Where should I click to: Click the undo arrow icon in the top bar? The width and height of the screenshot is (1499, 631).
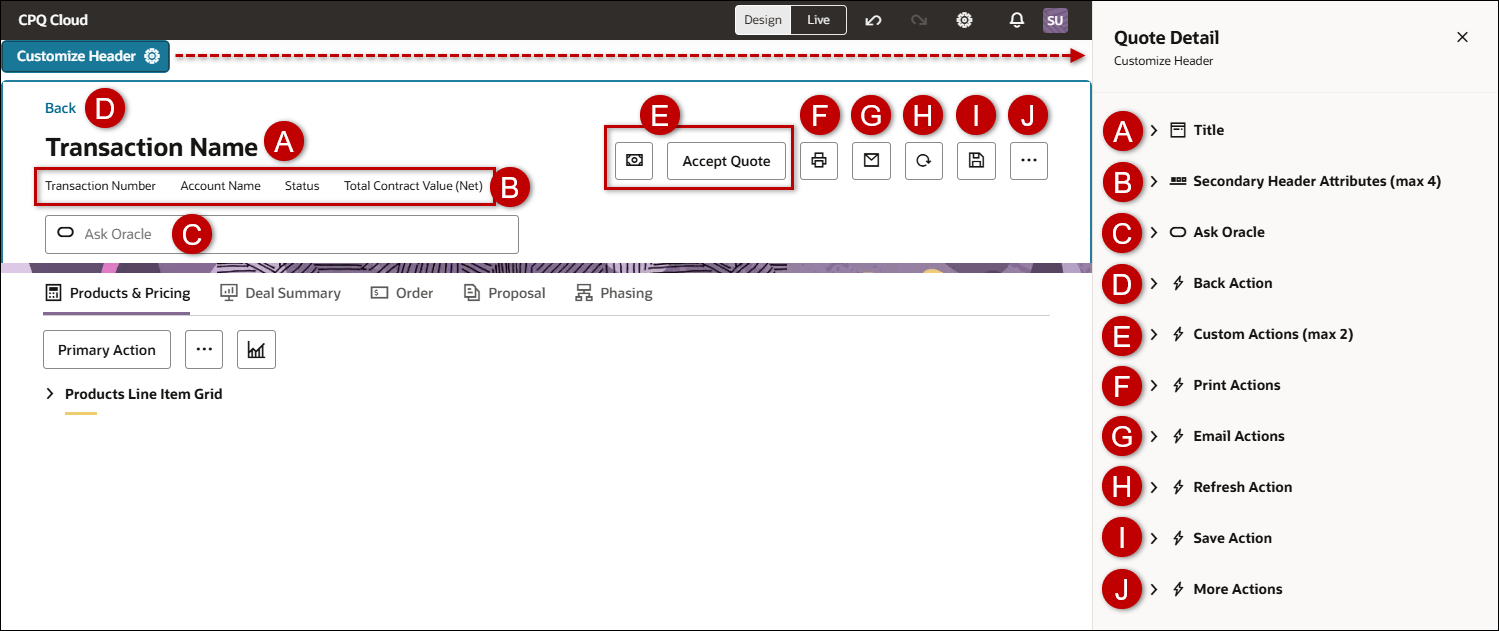[873, 20]
